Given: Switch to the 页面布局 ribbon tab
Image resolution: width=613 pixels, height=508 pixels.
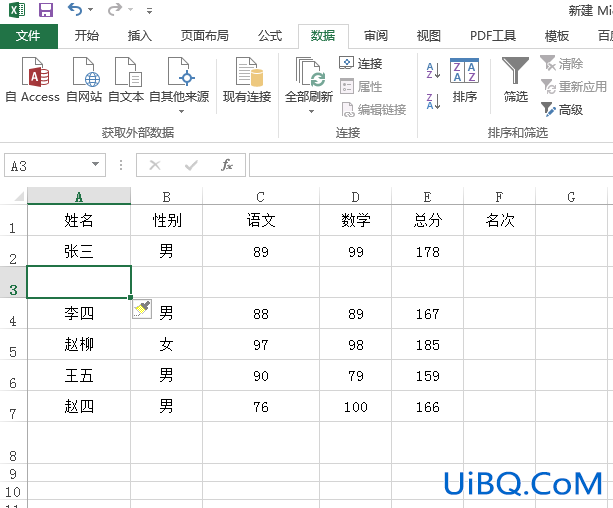Looking at the screenshot, I should tap(204, 36).
